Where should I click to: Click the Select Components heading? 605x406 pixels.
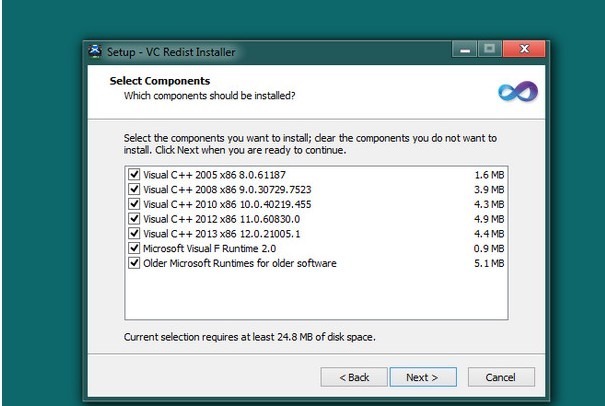click(x=160, y=81)
